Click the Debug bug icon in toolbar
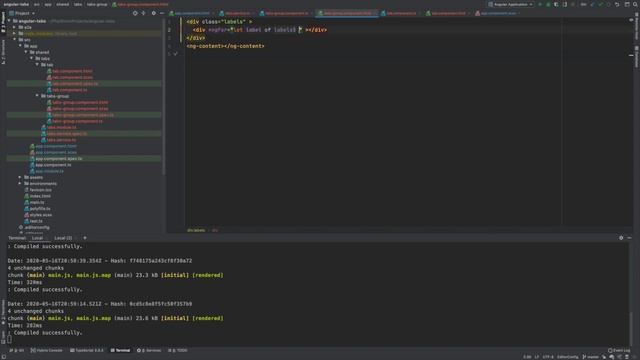The image size is (640, 360). [x=548, y=4]
